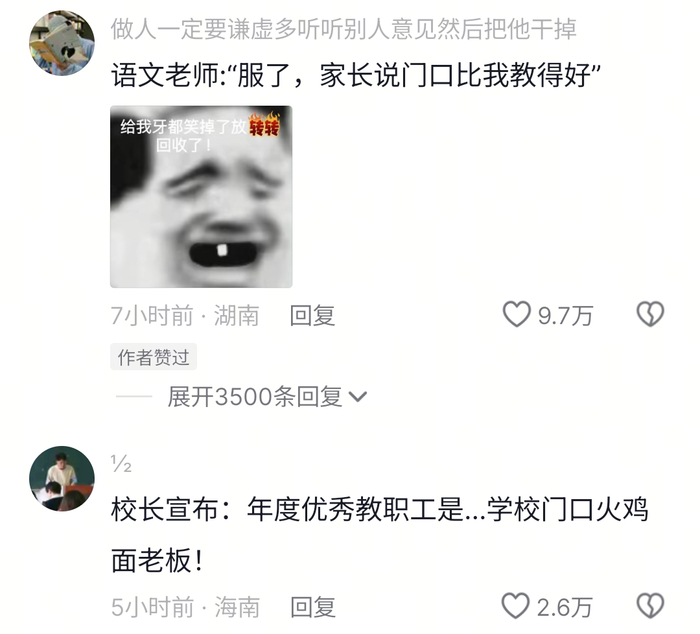
Task: Open the first commenter's avatar holding a book
Action: click(62, 43)
